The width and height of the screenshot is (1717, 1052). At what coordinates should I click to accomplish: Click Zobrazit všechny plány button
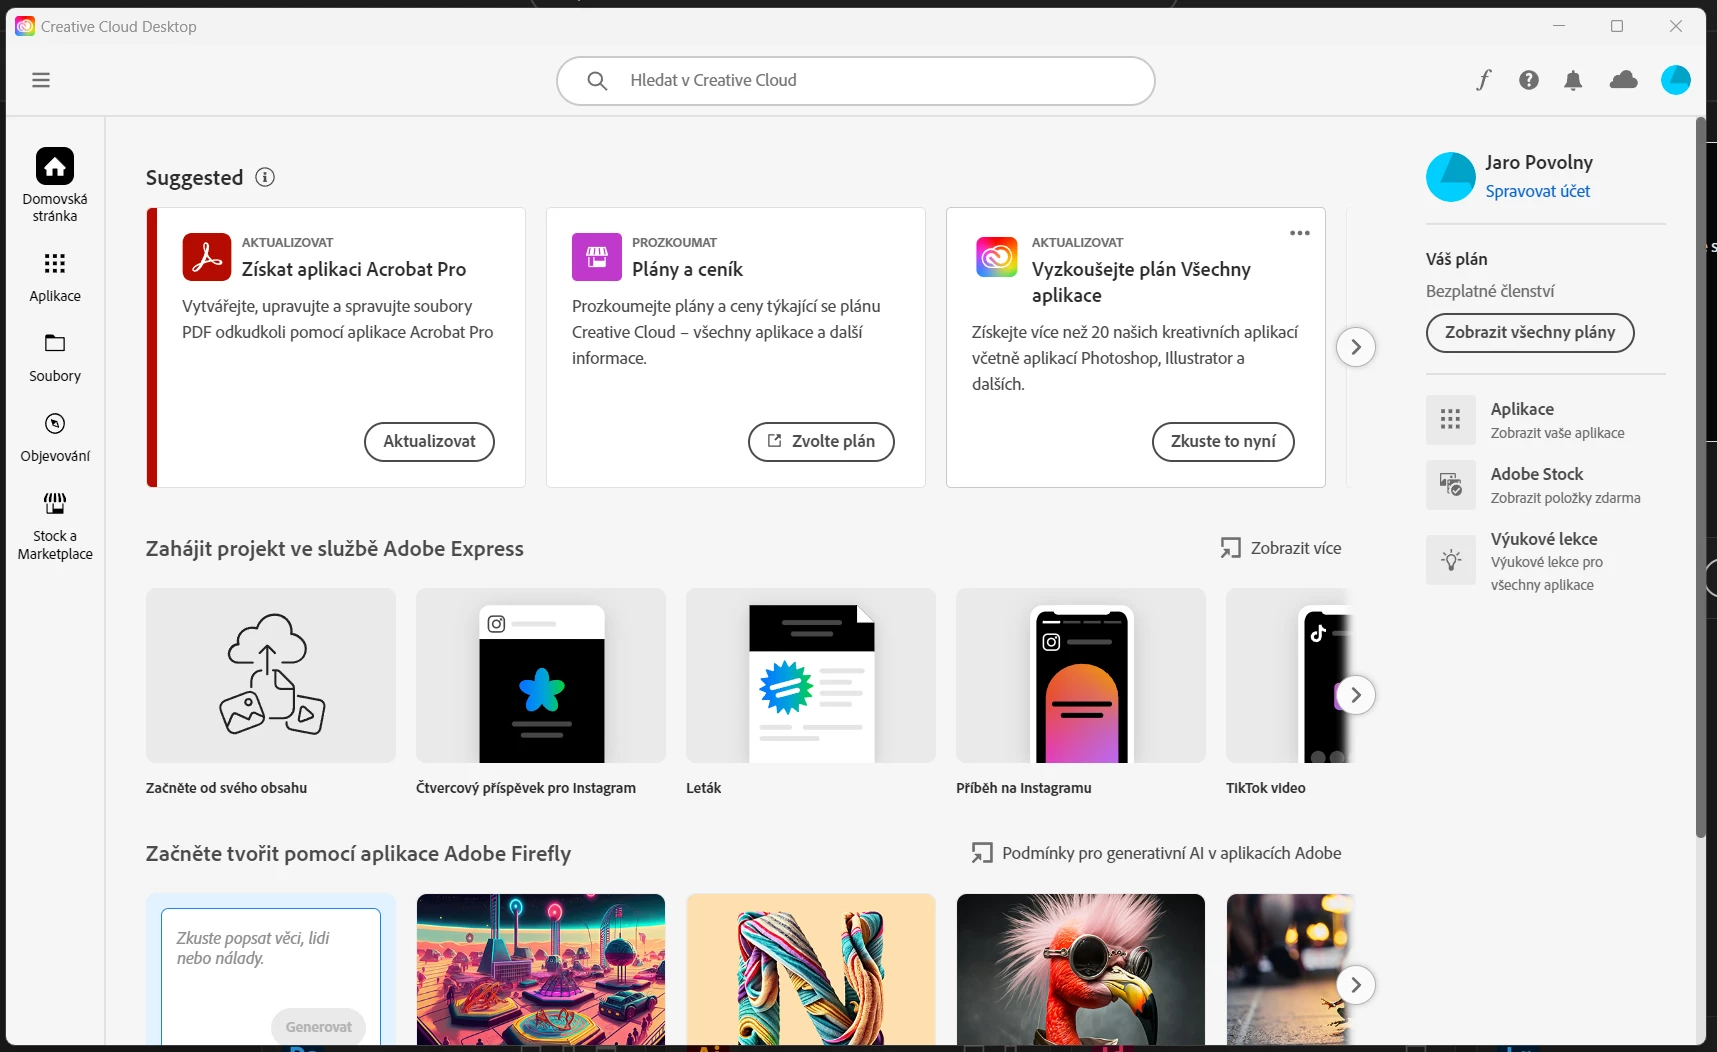(1530, 333)
